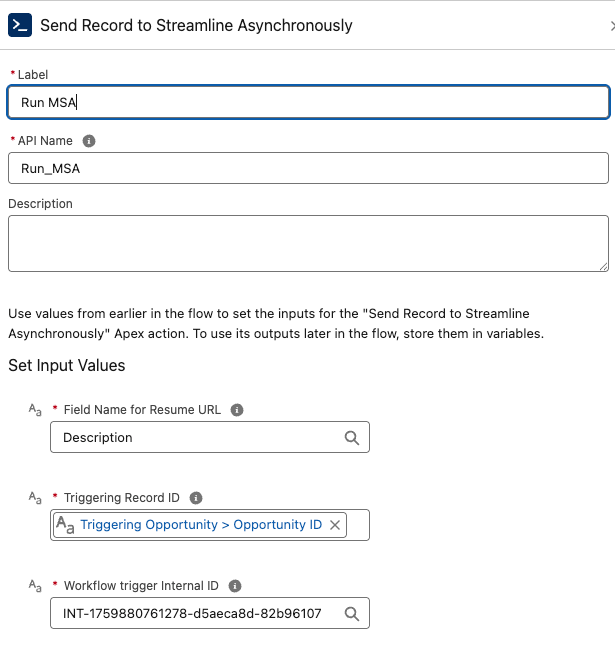615x646 pixels.
Task: Click info icon next to Workflow trigger Internal ID
Action: point(236,585)
